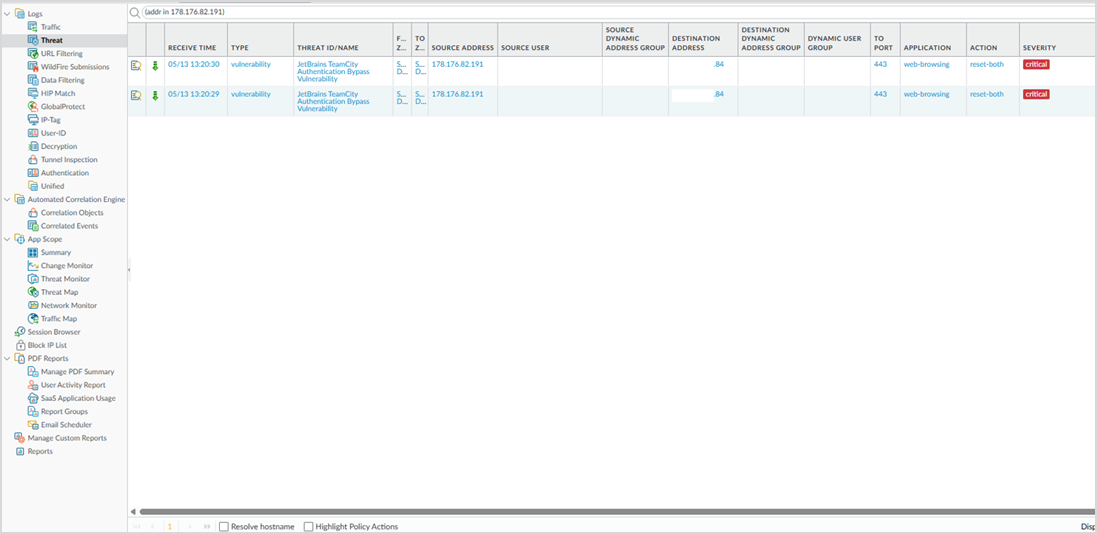Collapse the Logs tree node
The image size is (1097, 534).
[x=7, y=13]
